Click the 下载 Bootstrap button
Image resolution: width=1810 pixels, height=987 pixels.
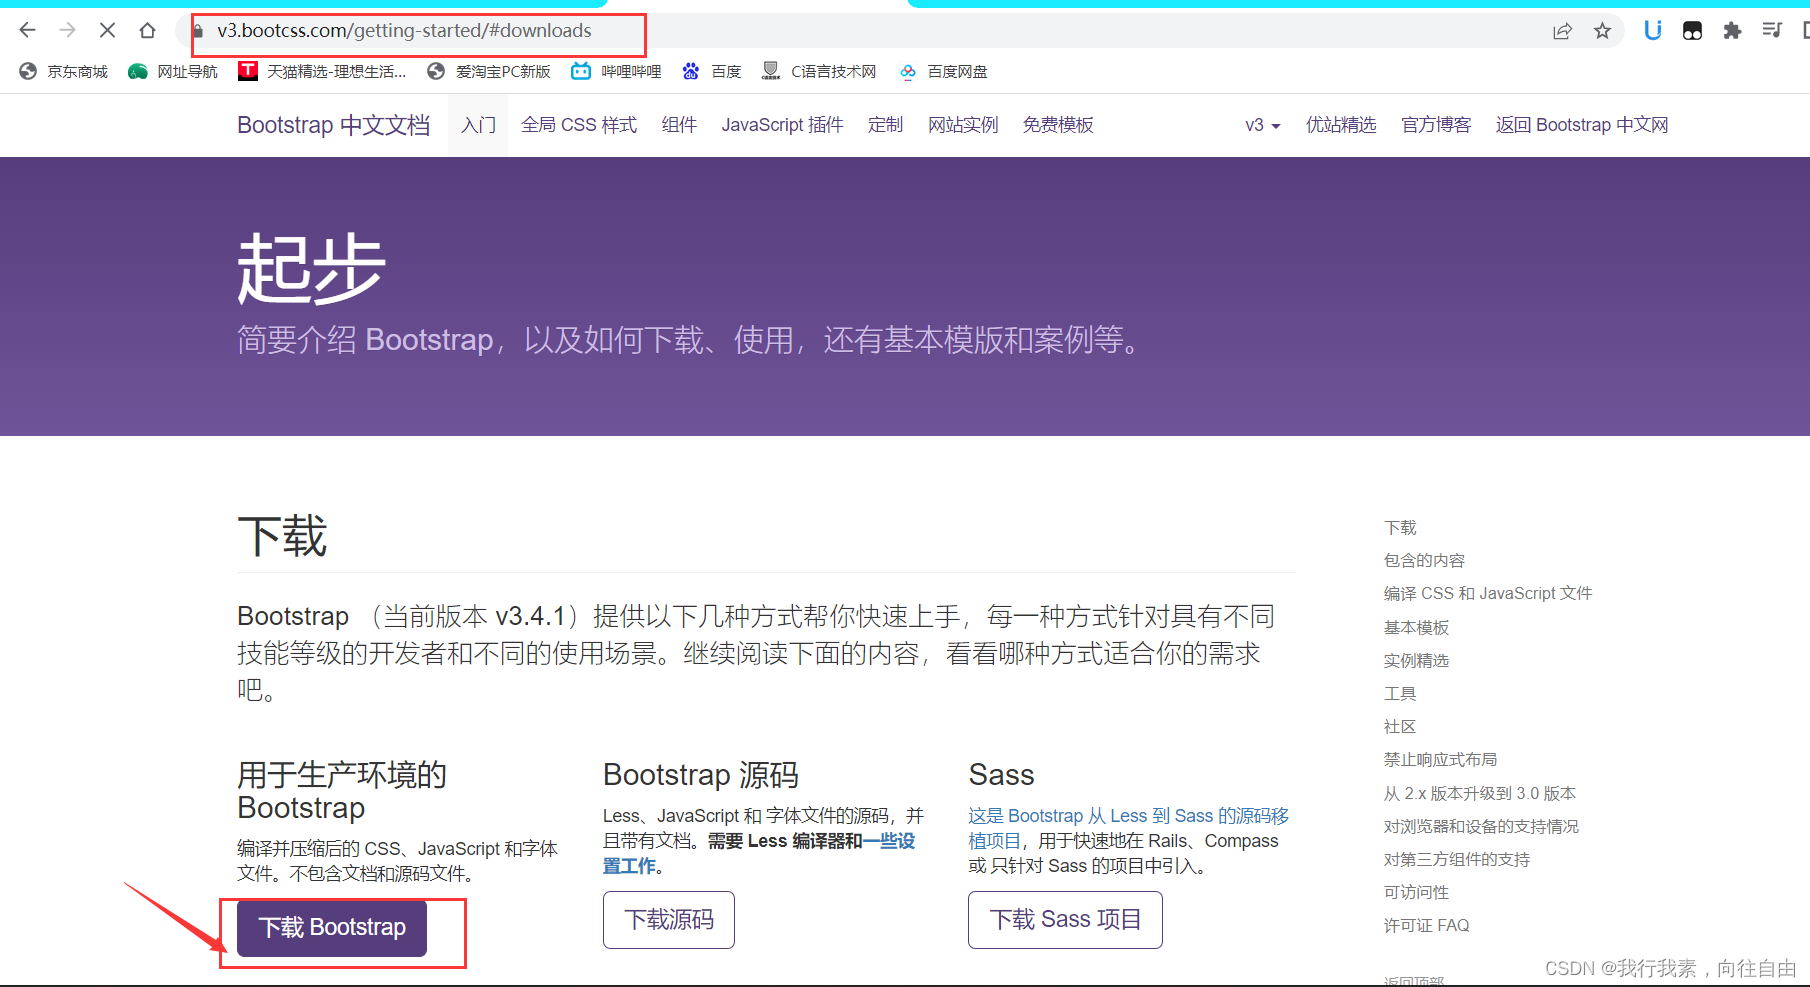click(330, 927)
